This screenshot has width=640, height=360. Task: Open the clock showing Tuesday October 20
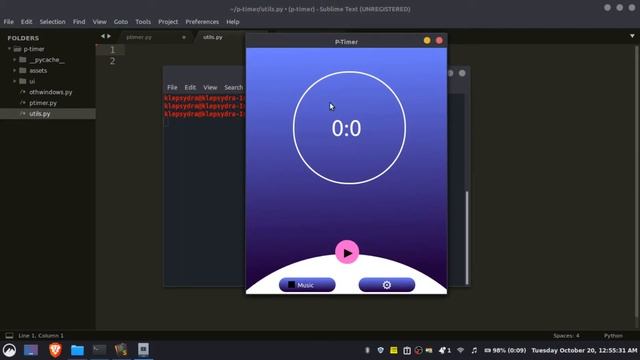[584, 350]
